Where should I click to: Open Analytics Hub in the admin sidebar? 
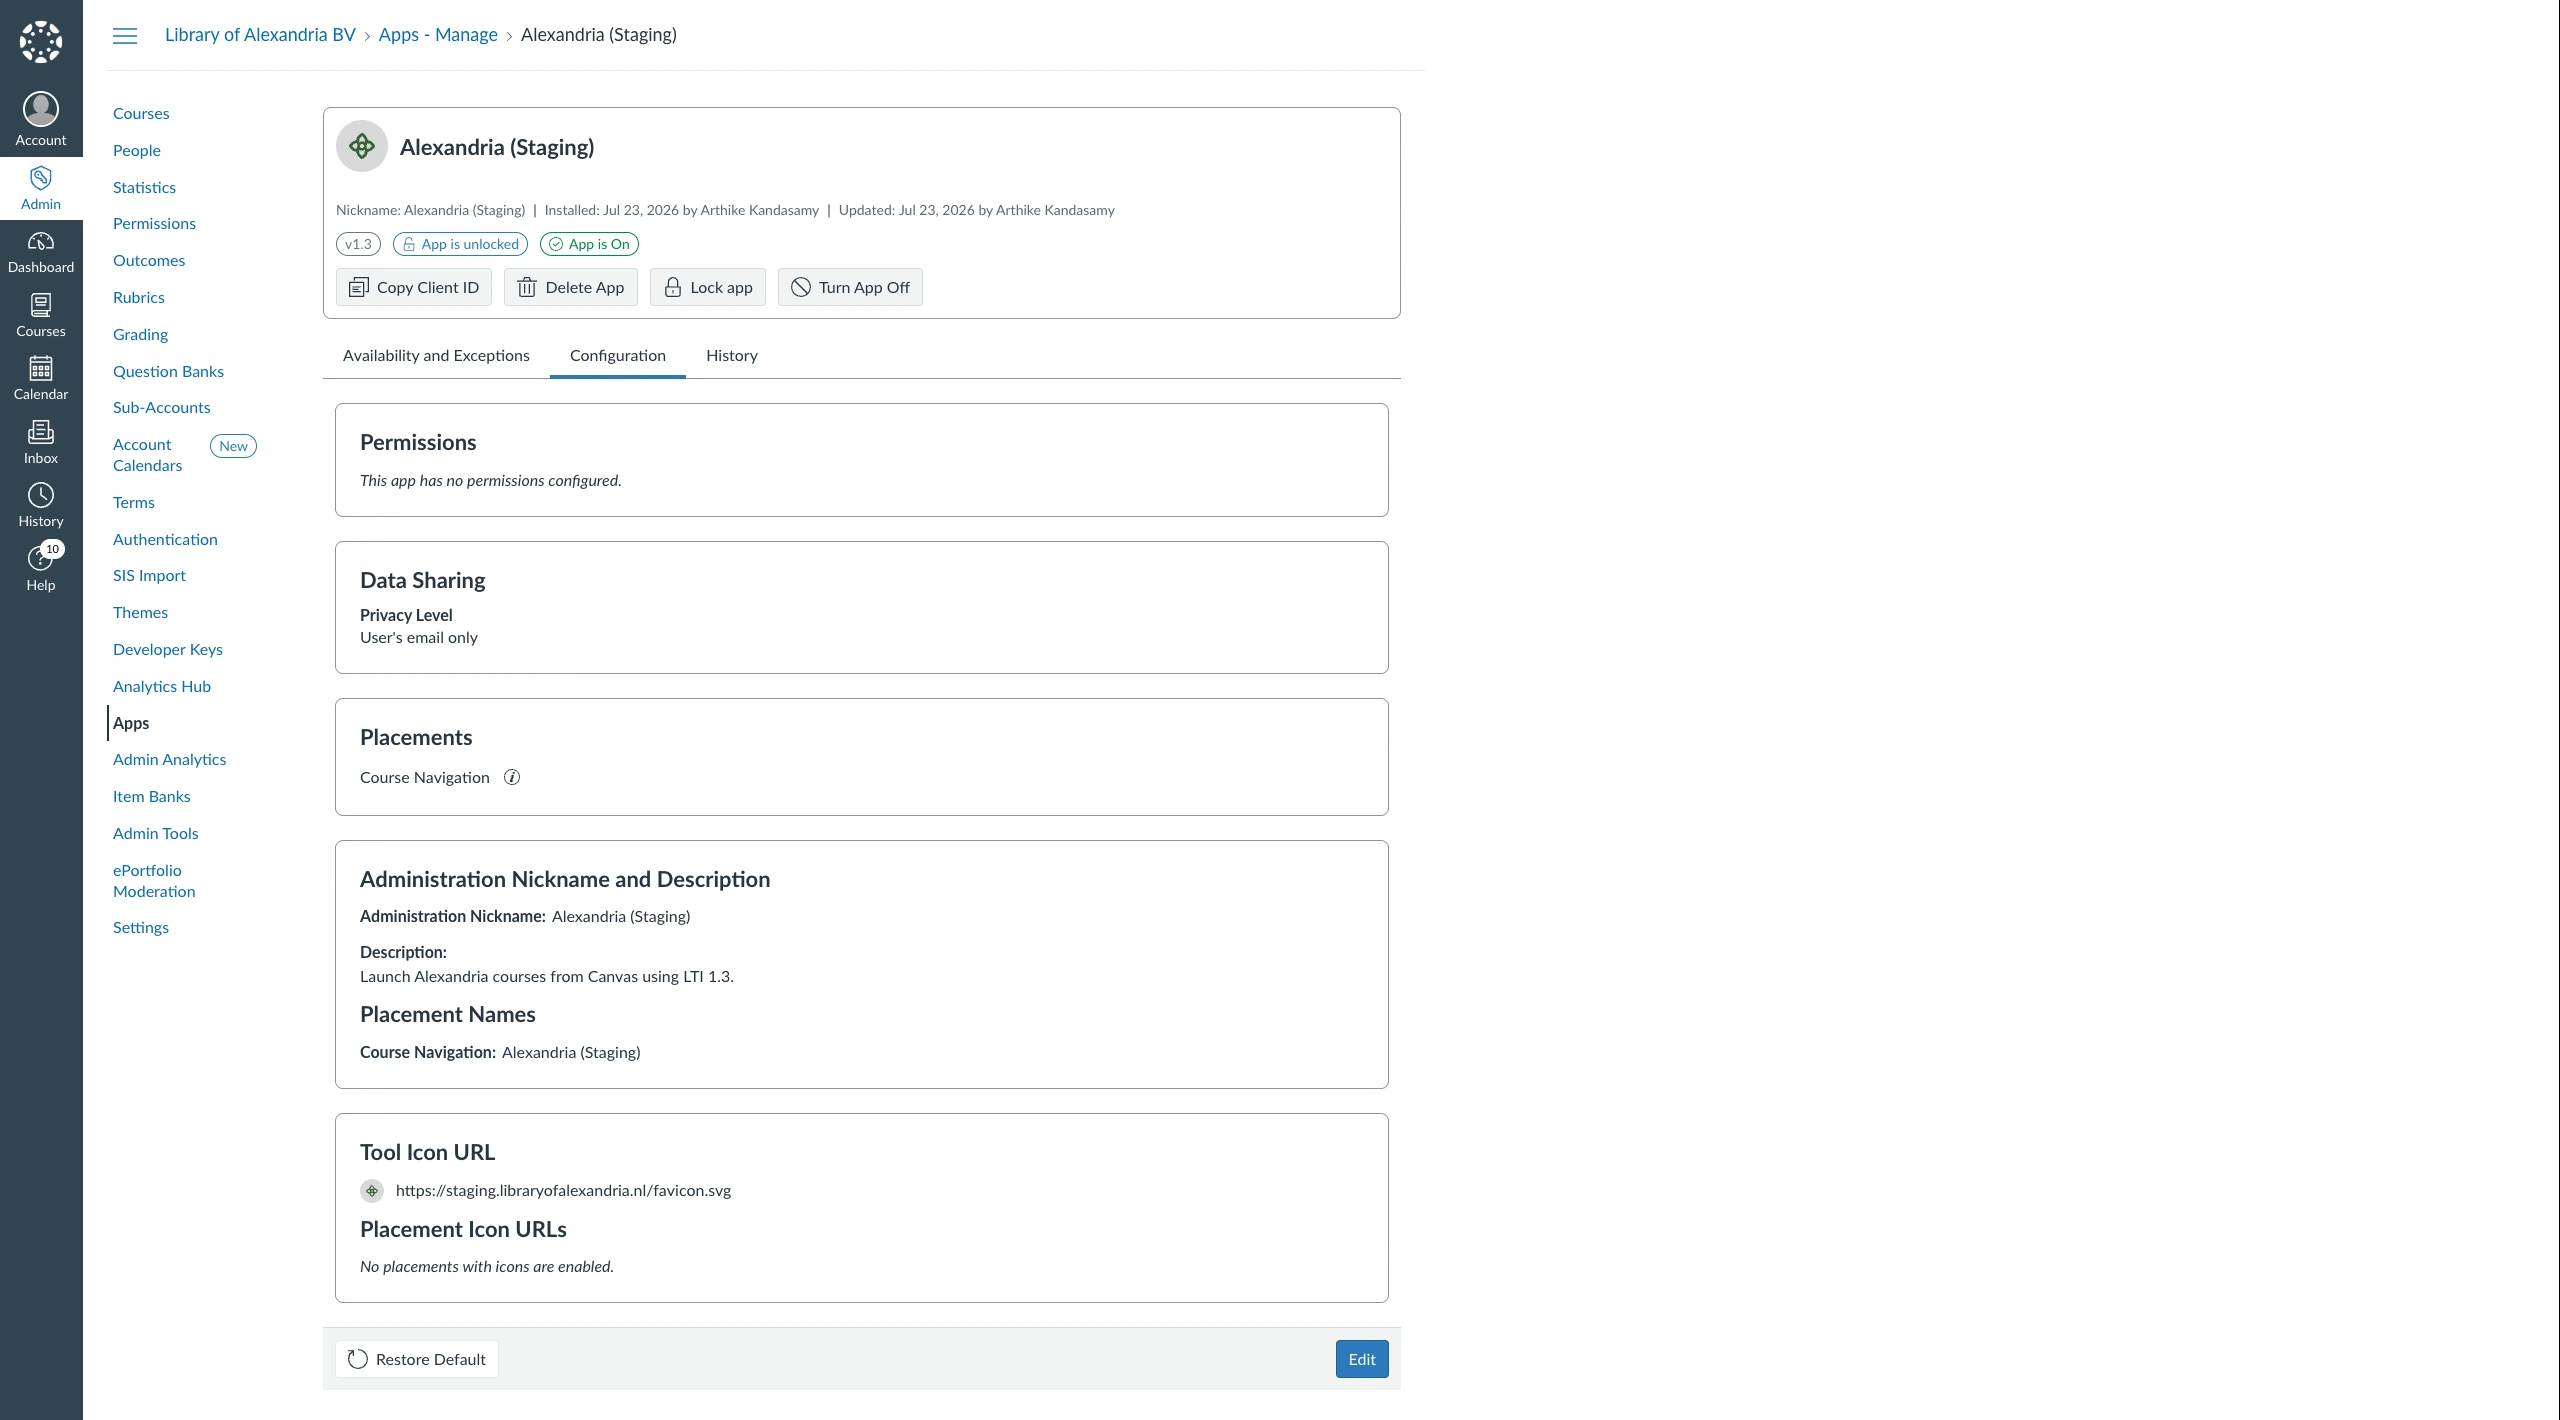(x=162, y=687)
